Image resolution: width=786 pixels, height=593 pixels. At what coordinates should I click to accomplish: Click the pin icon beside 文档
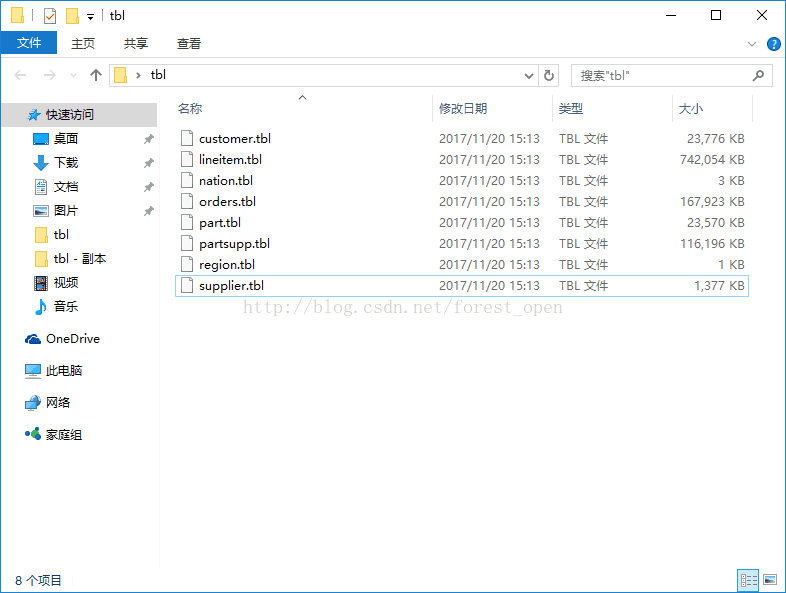coord(148,187)
